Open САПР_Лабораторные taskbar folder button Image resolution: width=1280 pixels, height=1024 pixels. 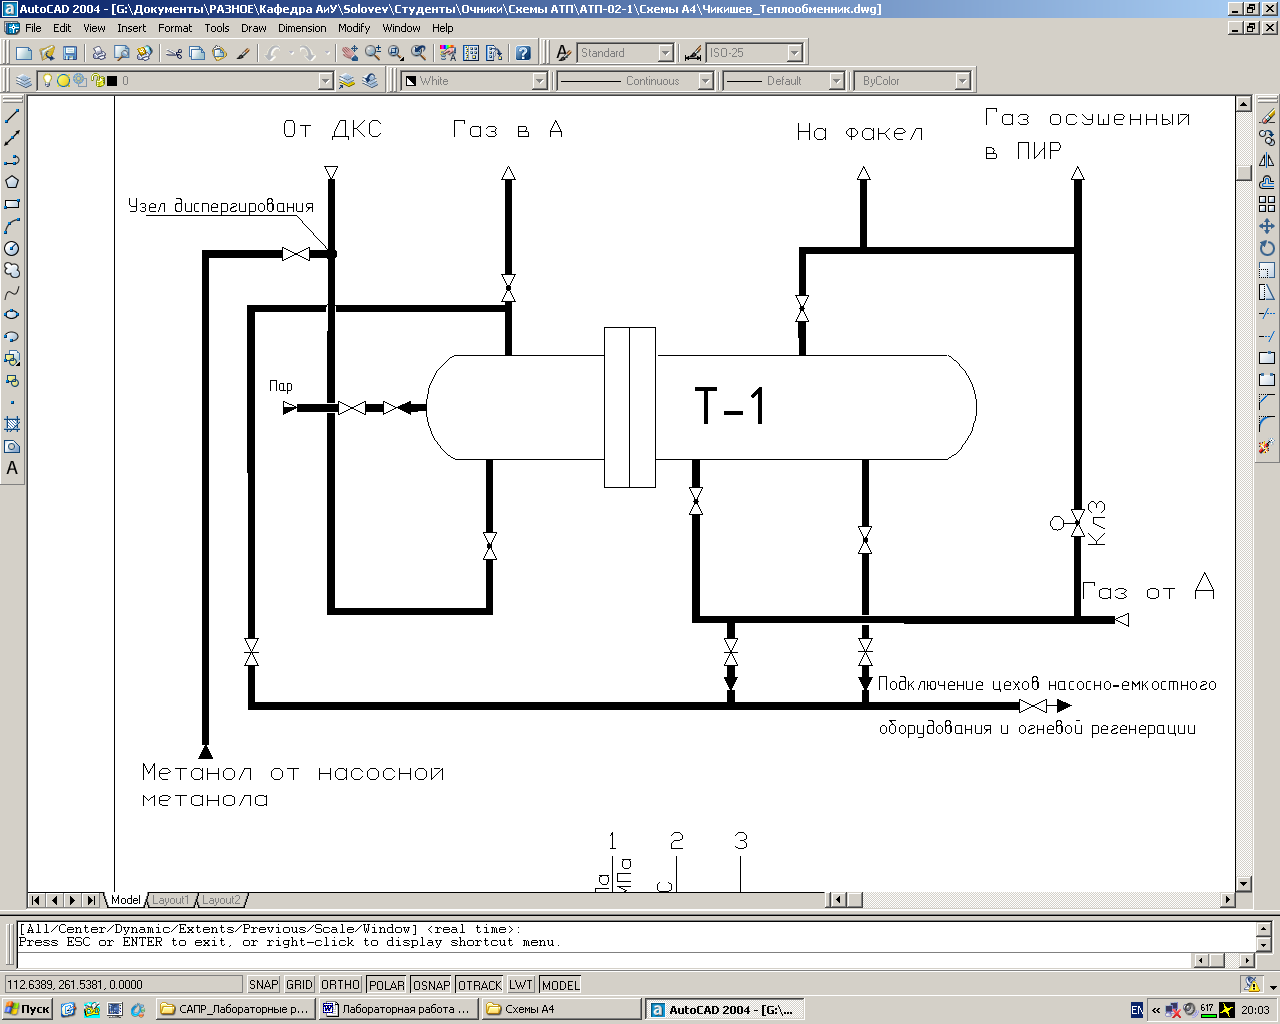pyautogui.click(x=235, y=1010)
